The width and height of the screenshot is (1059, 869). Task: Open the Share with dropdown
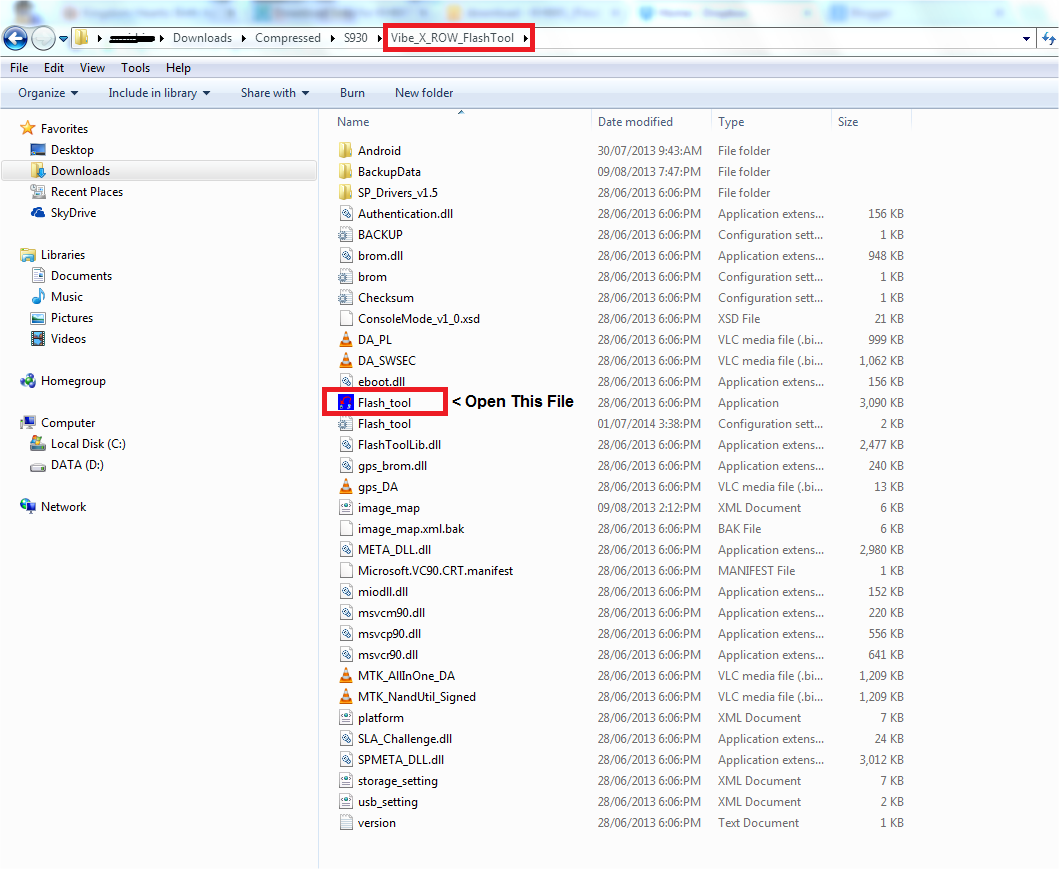click(275, 93)
